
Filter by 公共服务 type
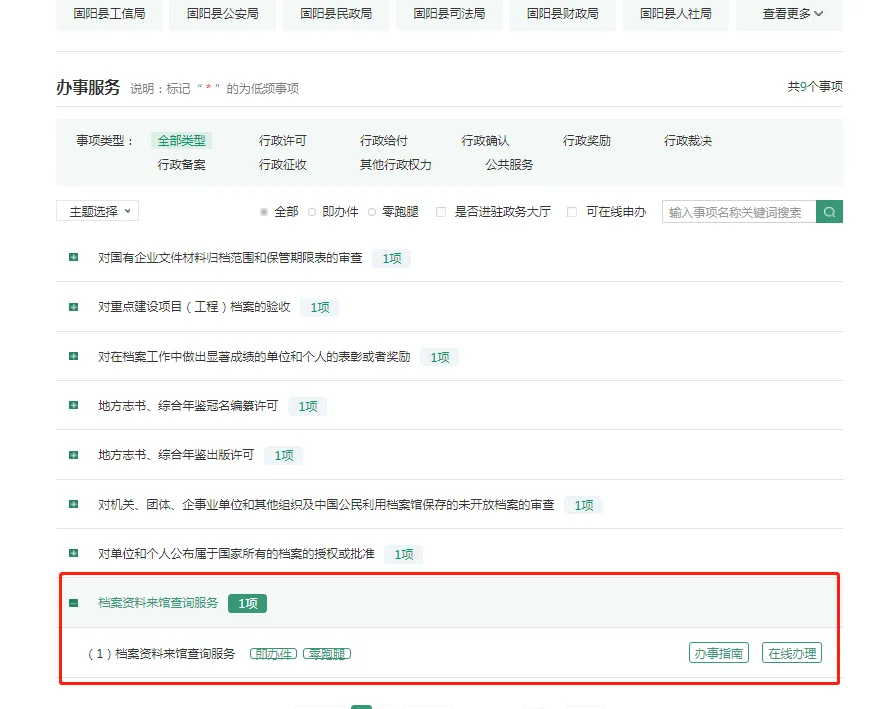pyautogui.click(x=510, y=164)
